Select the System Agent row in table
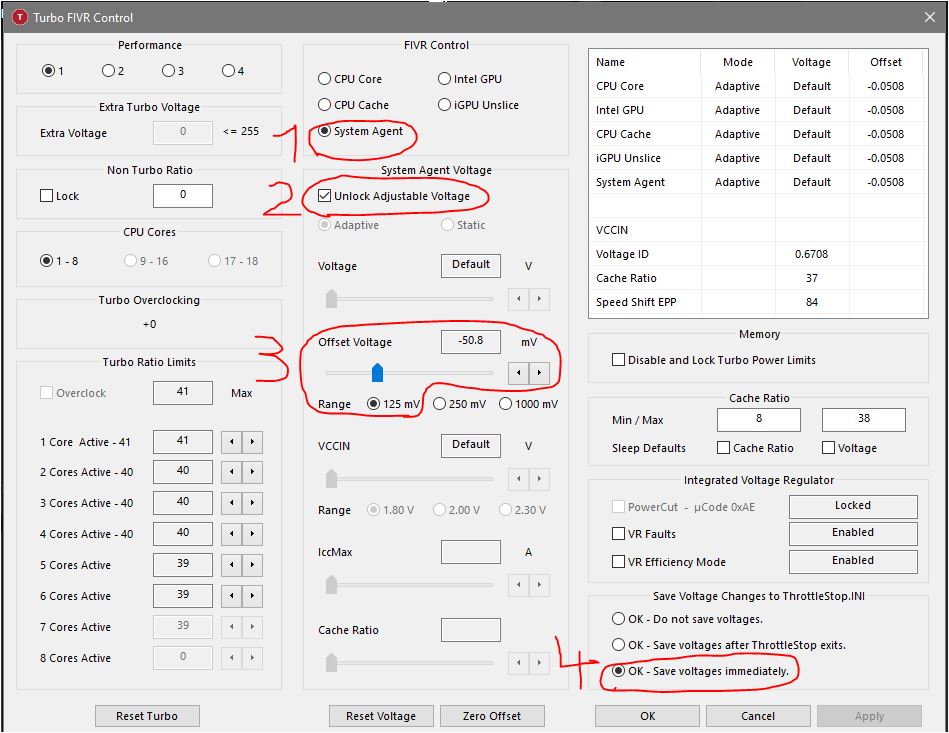The width and height of the screenshot is (949, 733). click(x=758, y=182)
